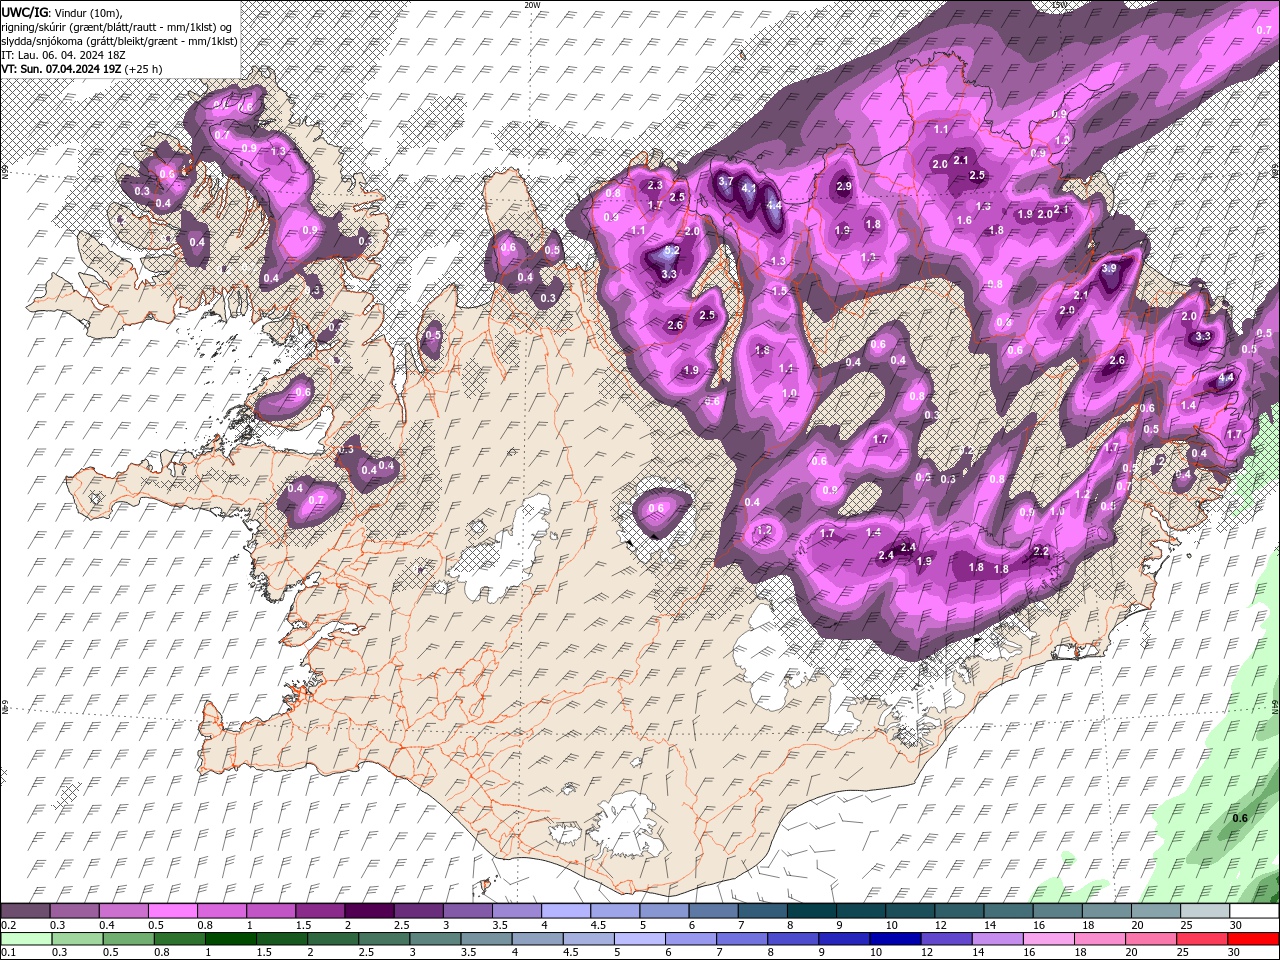Click the pale lavender swatch between 4 and 4.5, upper scale

coord(566,911)
